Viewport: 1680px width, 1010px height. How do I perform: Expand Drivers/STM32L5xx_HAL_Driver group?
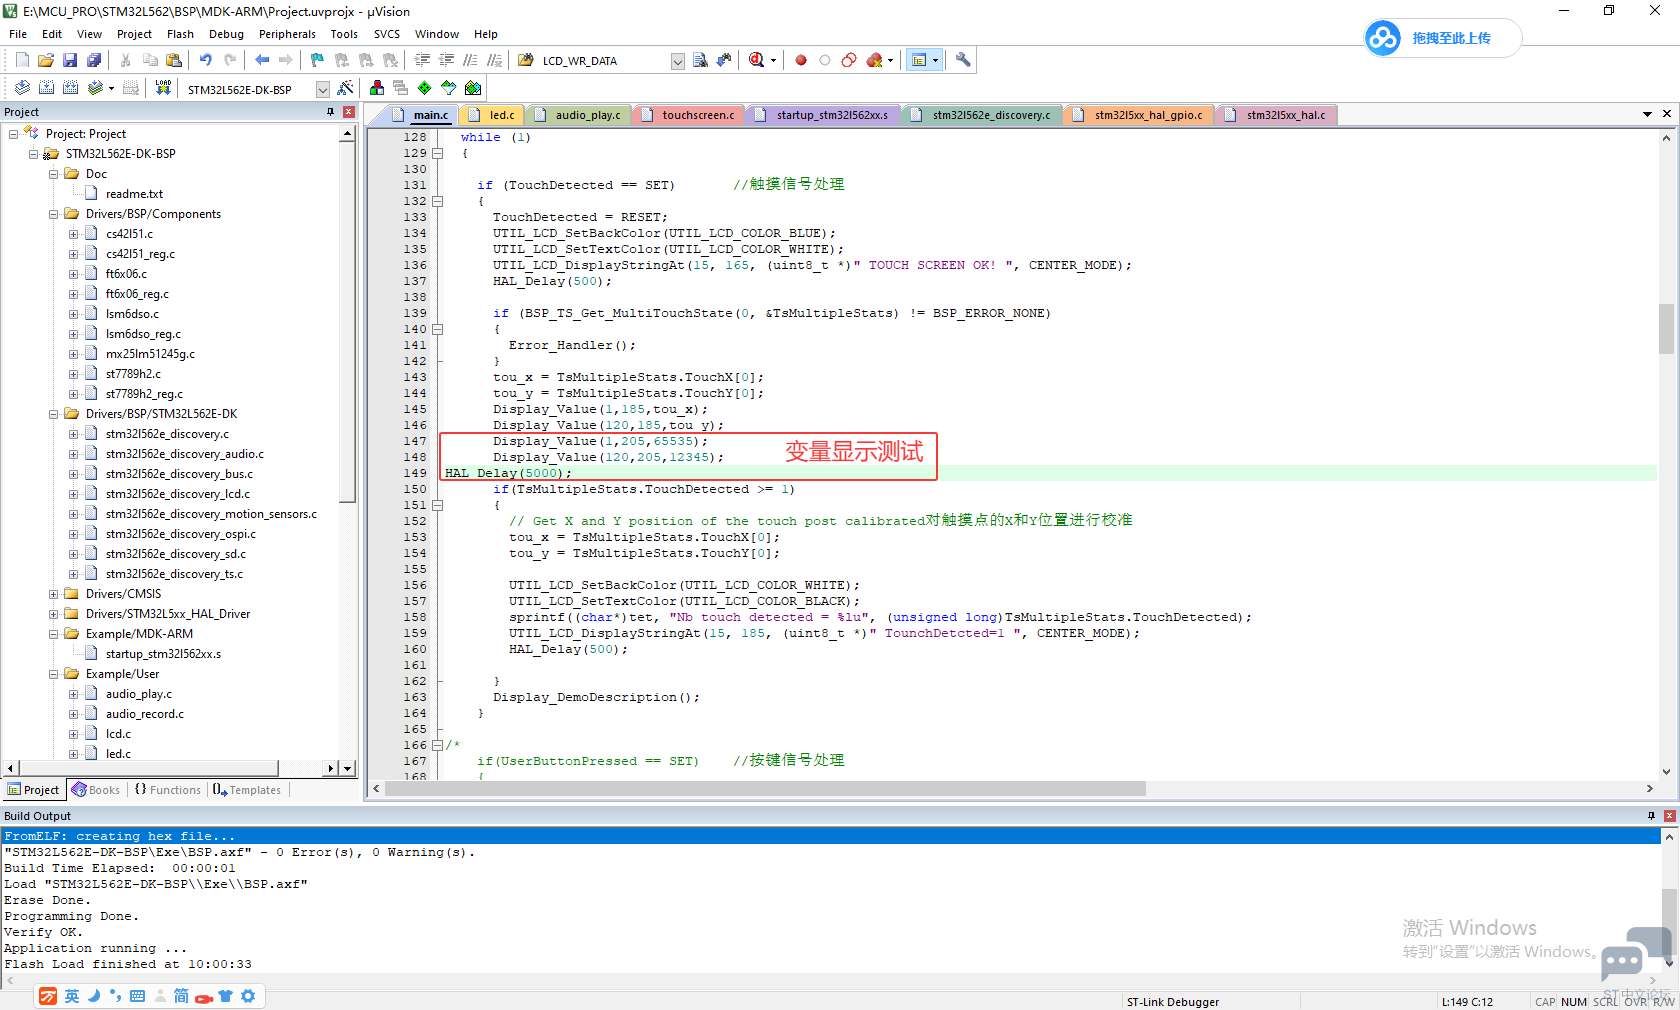point(54,614)
